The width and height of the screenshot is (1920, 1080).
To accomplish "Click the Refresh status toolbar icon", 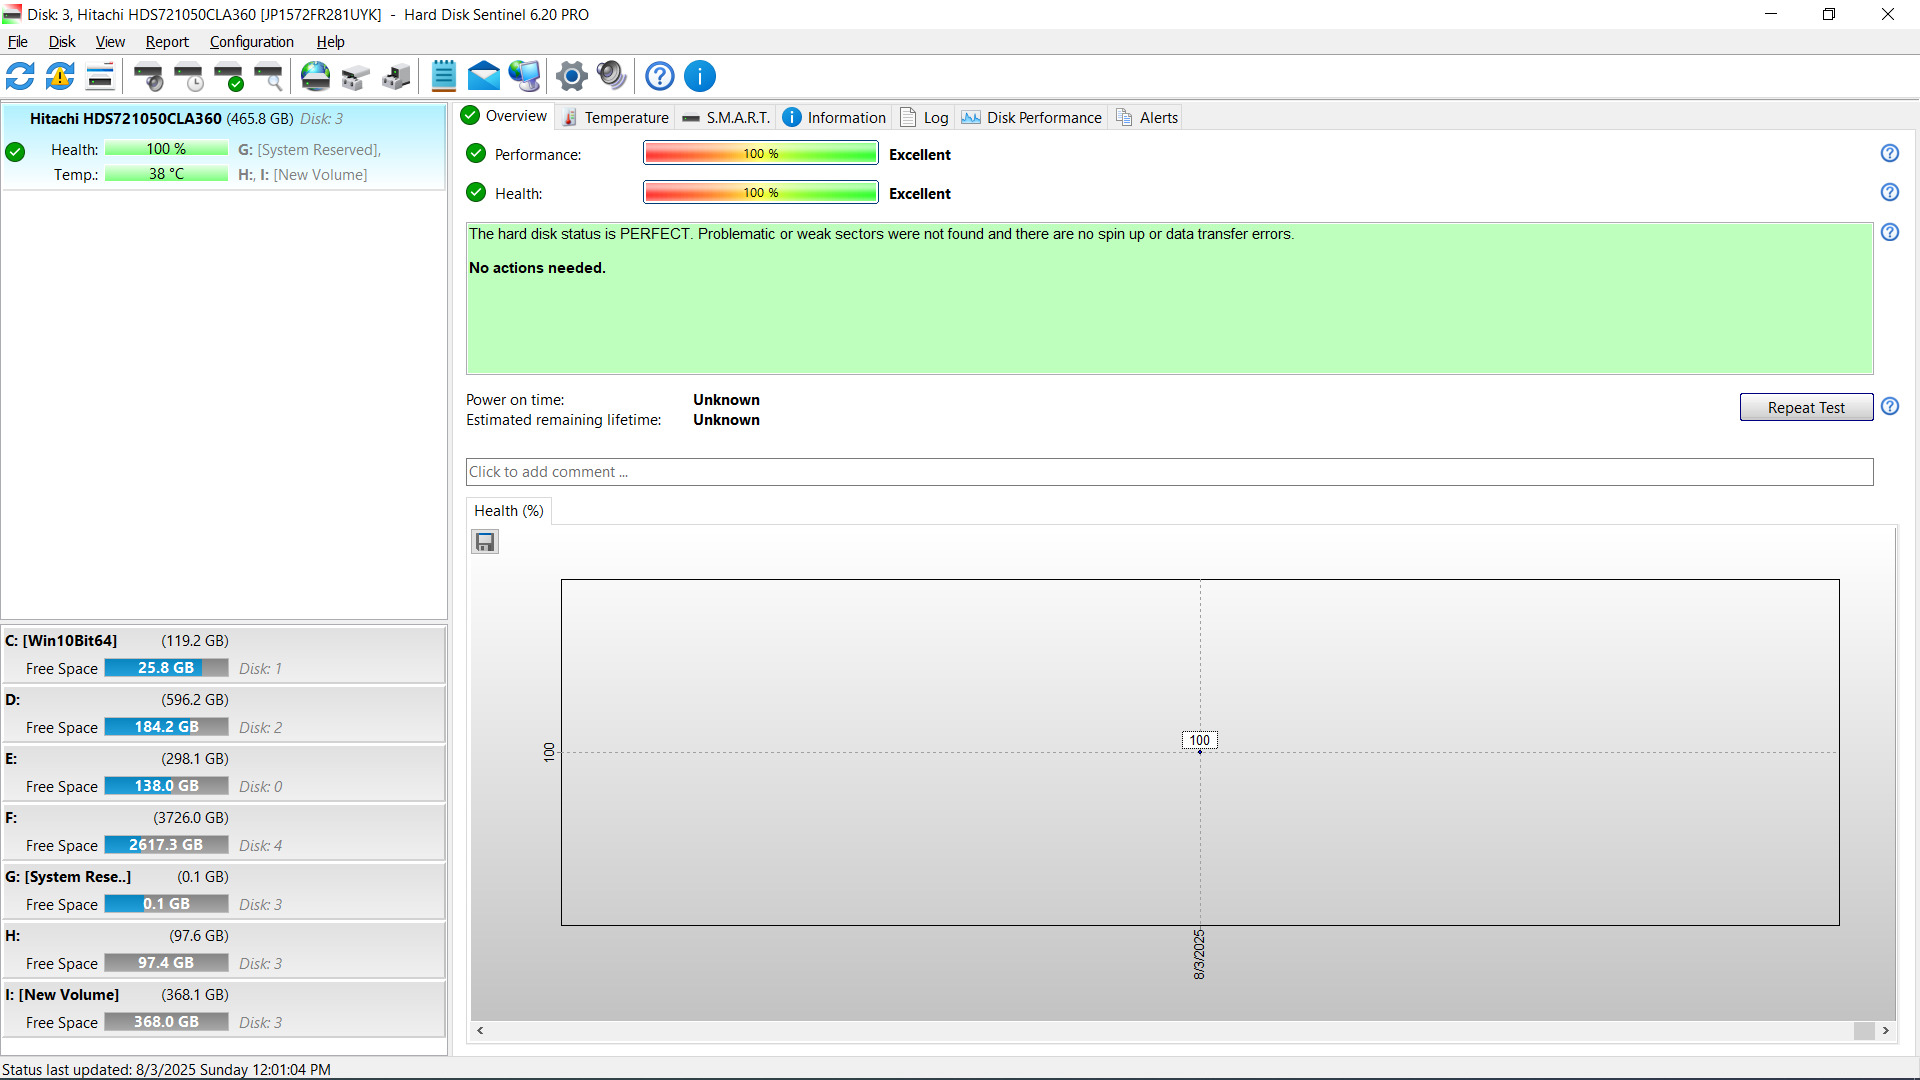I will tap(20, 76).
